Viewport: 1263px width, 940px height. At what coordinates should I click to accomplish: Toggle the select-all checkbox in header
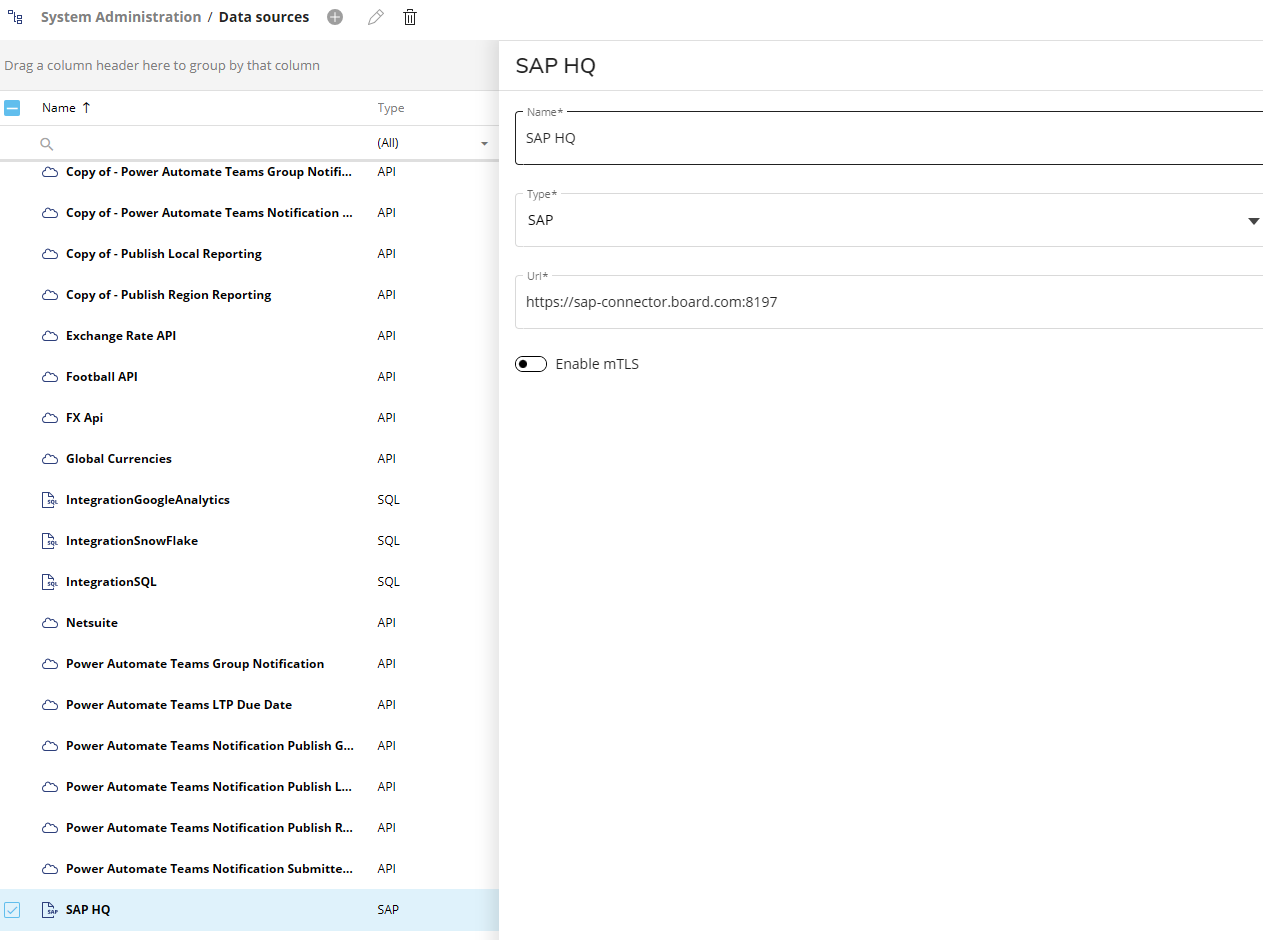pyautogui.click(x=12, y=108)
